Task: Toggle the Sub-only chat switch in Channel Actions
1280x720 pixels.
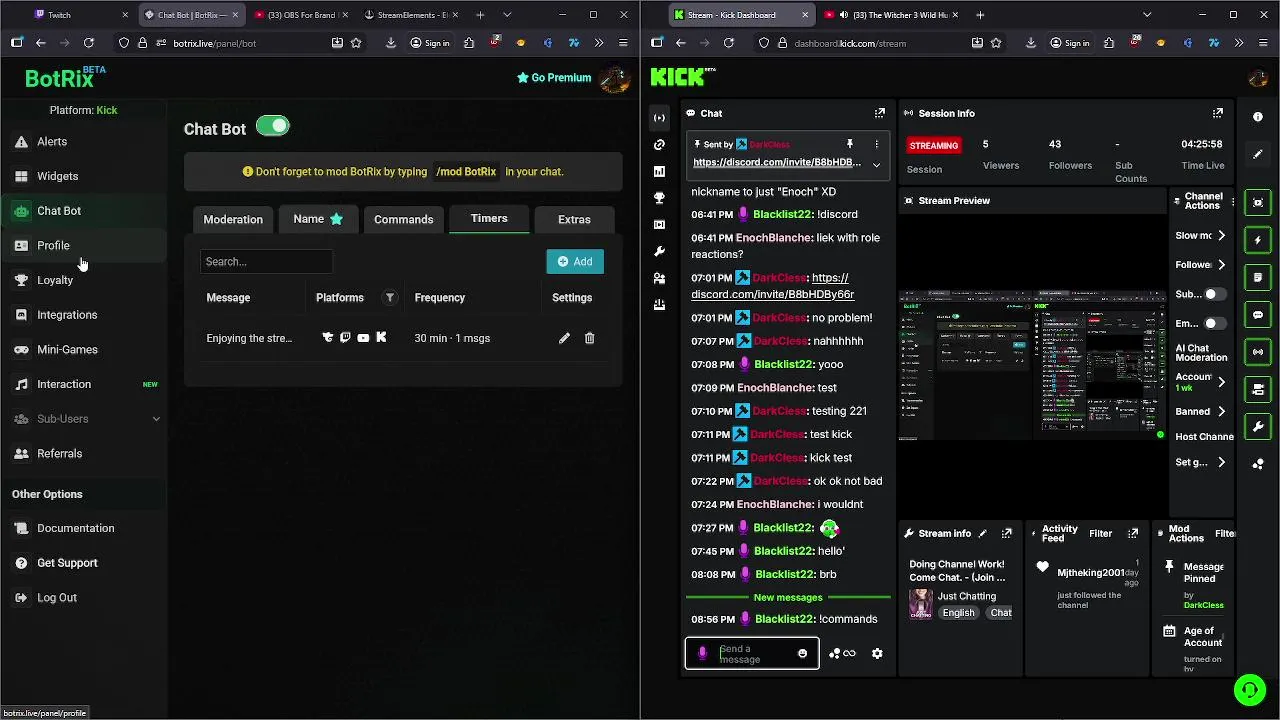Action: pyautogui.click(x=1215, y=295)
